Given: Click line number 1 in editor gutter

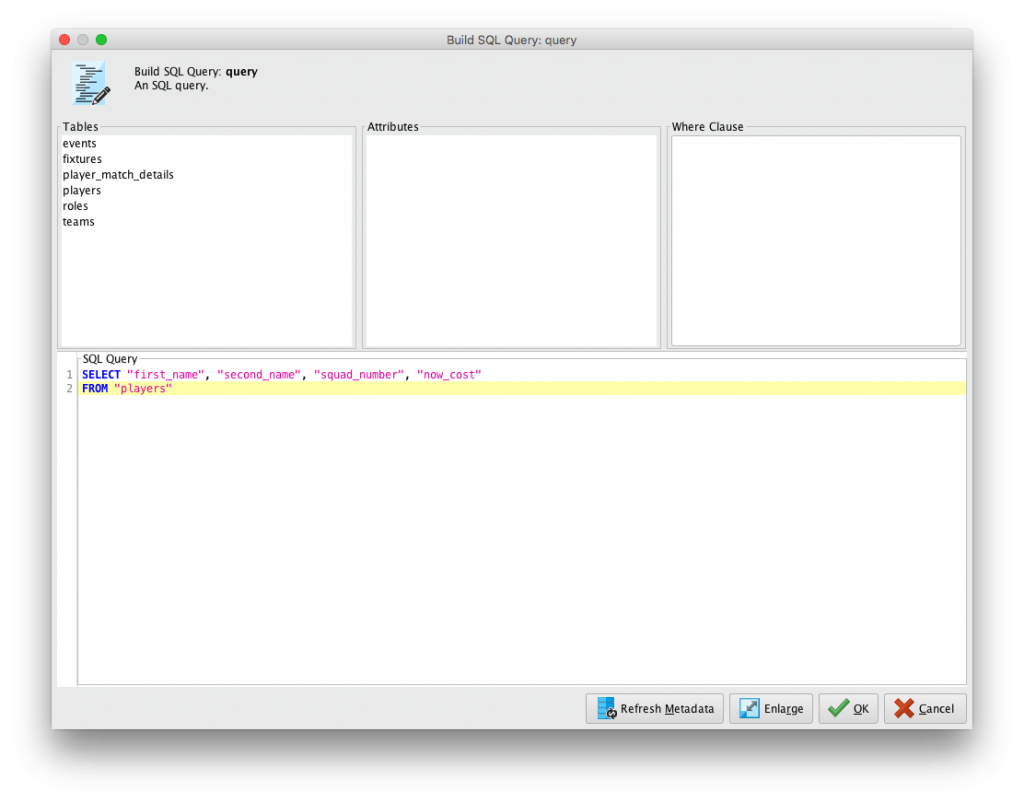Looking at the screenshot, I should coord(69,374).
